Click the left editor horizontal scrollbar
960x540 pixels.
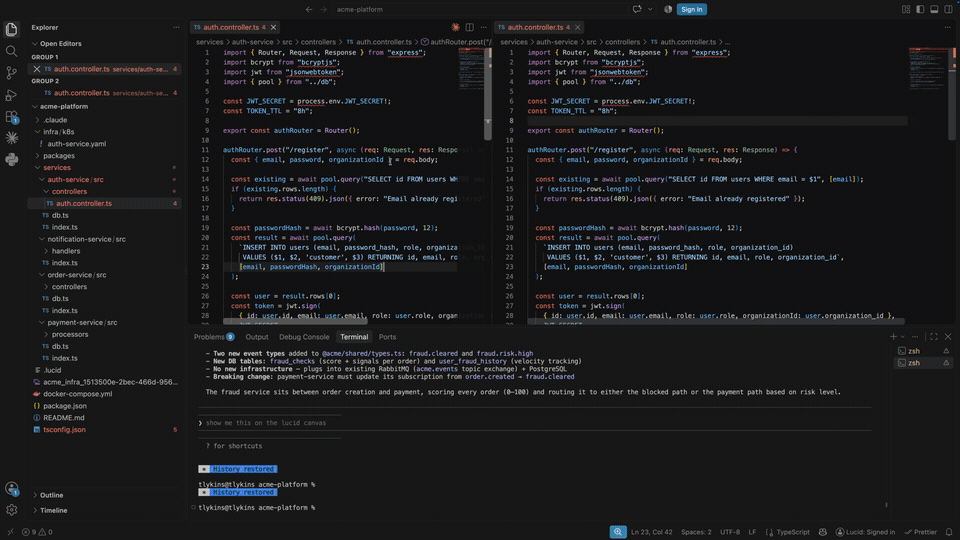[295, 321]
